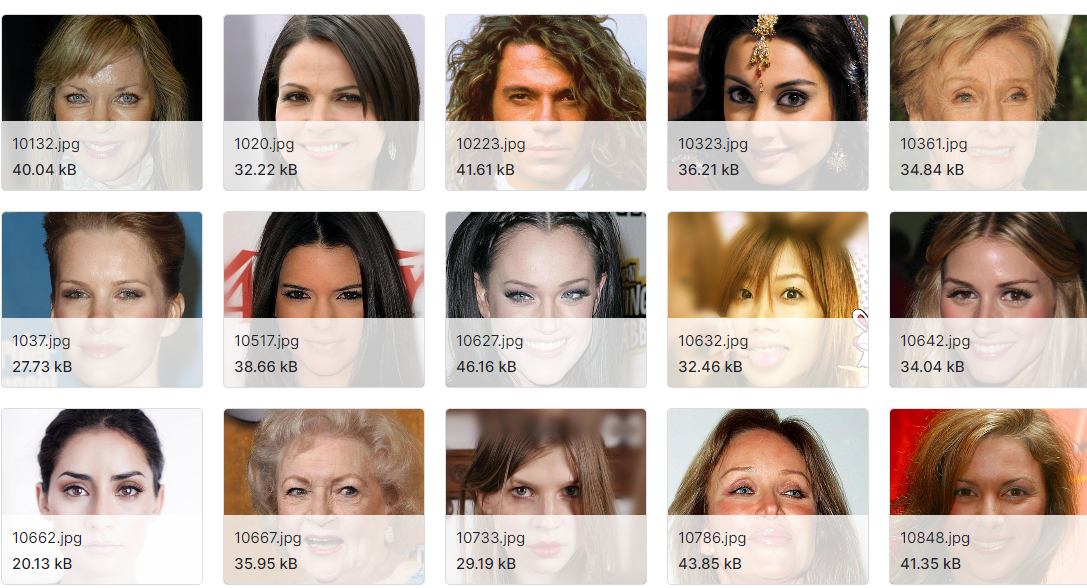Select the 10361.jpg thumbnail
Screen dimensions: 1087x588
tap(988, 103)
